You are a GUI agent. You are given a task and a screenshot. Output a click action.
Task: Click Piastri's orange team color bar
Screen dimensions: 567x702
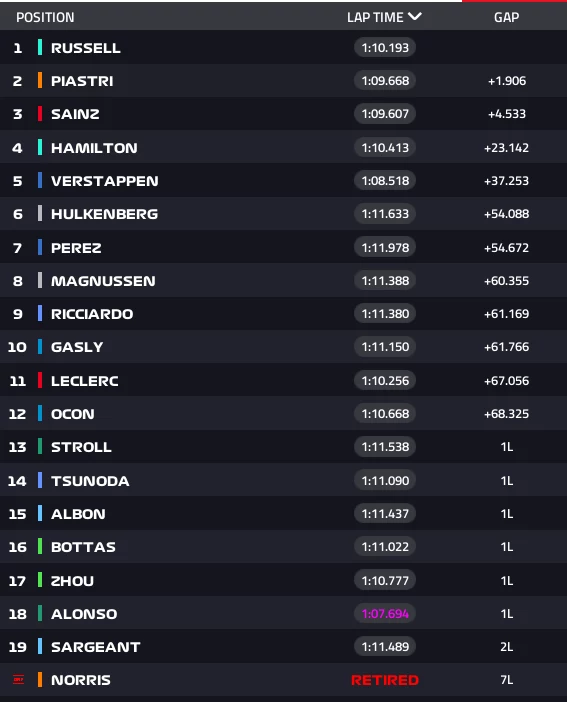click(40, 81)
